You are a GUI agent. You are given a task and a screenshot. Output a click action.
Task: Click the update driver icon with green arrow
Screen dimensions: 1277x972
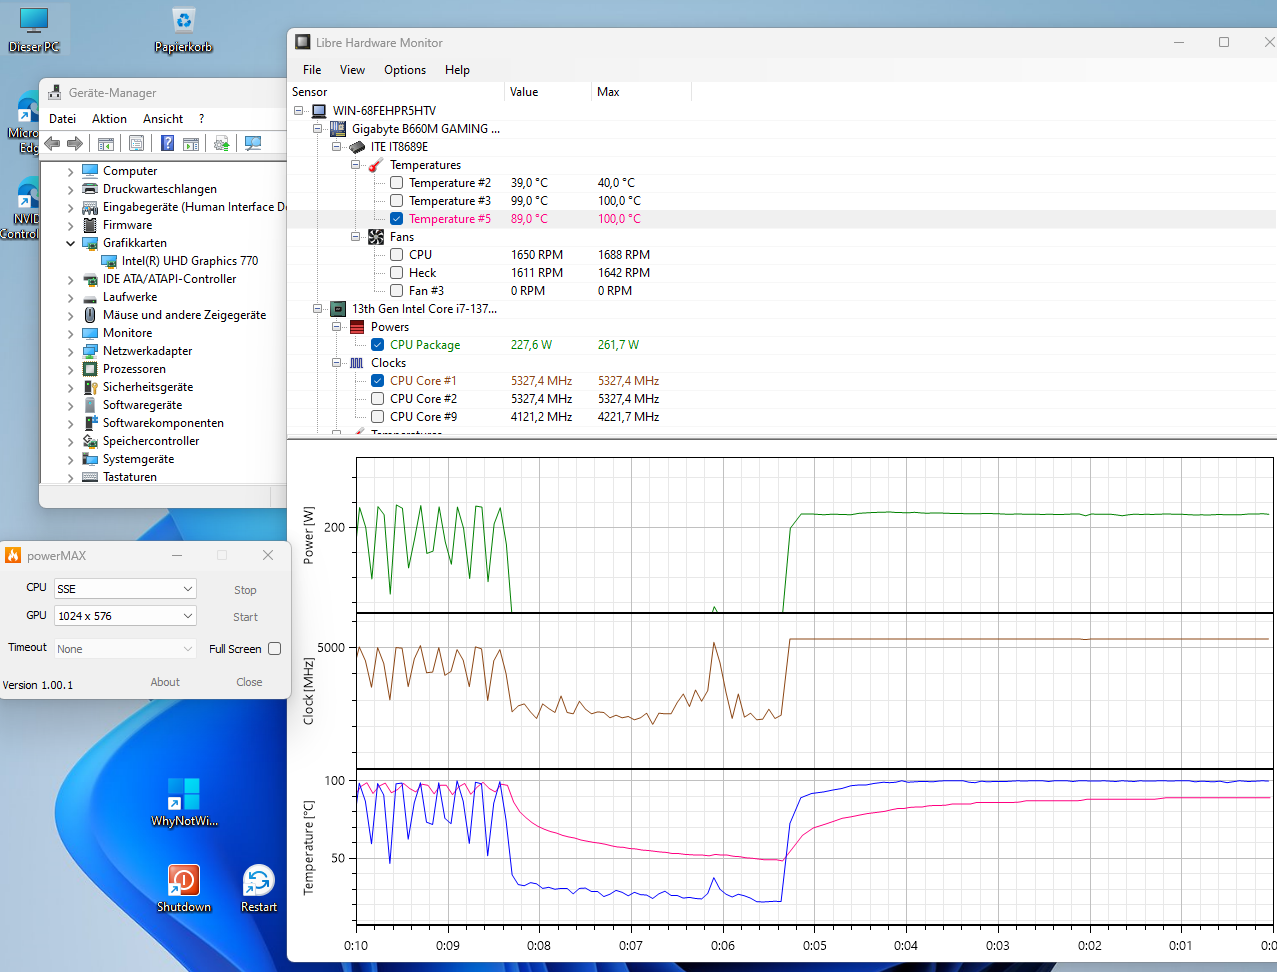coord(222,143)
